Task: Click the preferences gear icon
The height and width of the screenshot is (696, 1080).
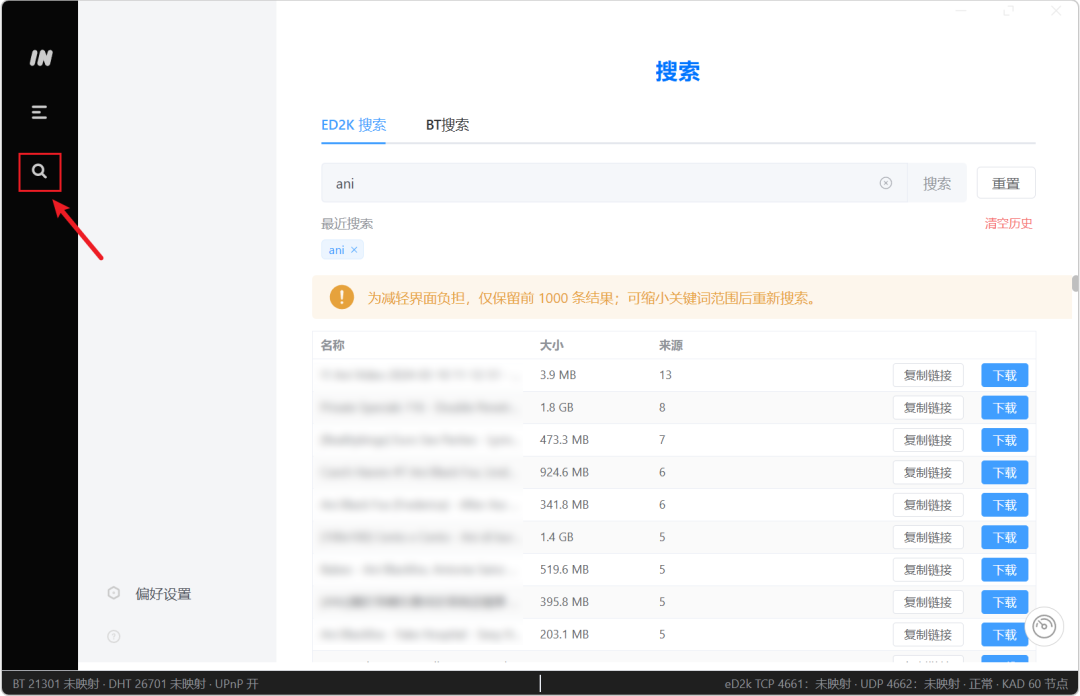Action: coord(114,593)
